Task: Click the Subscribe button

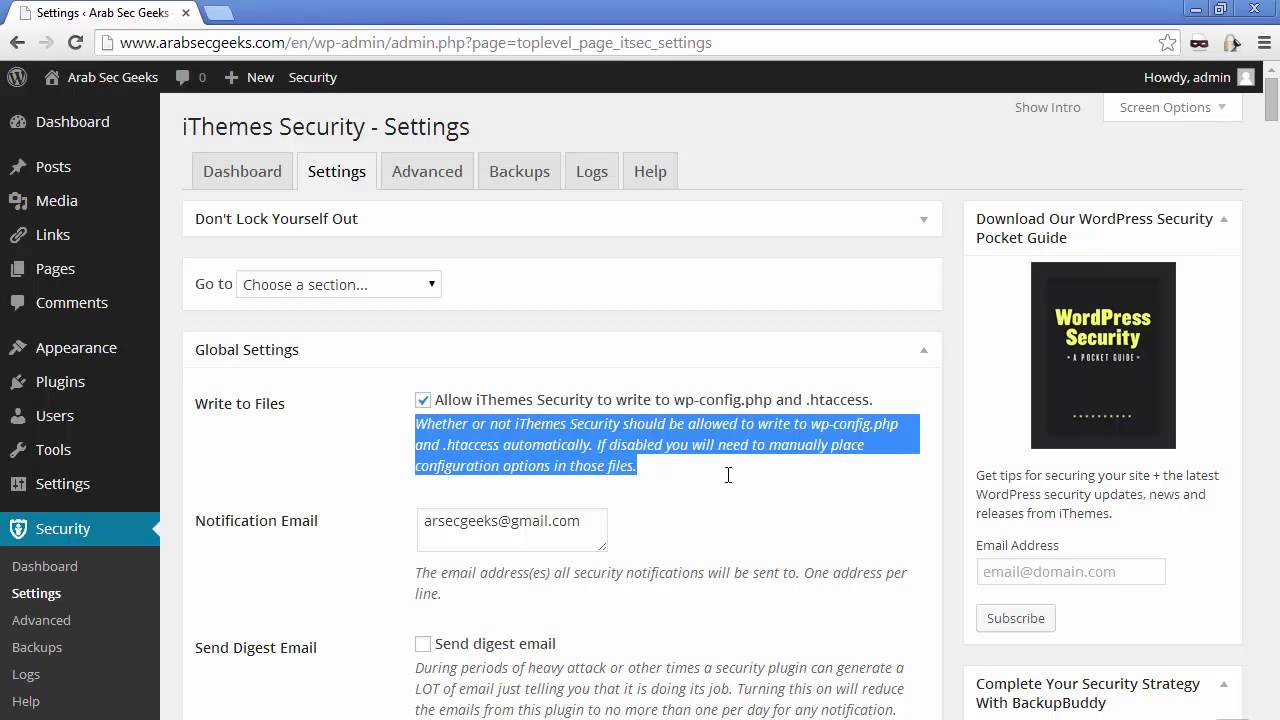Action: (1016, 618)
